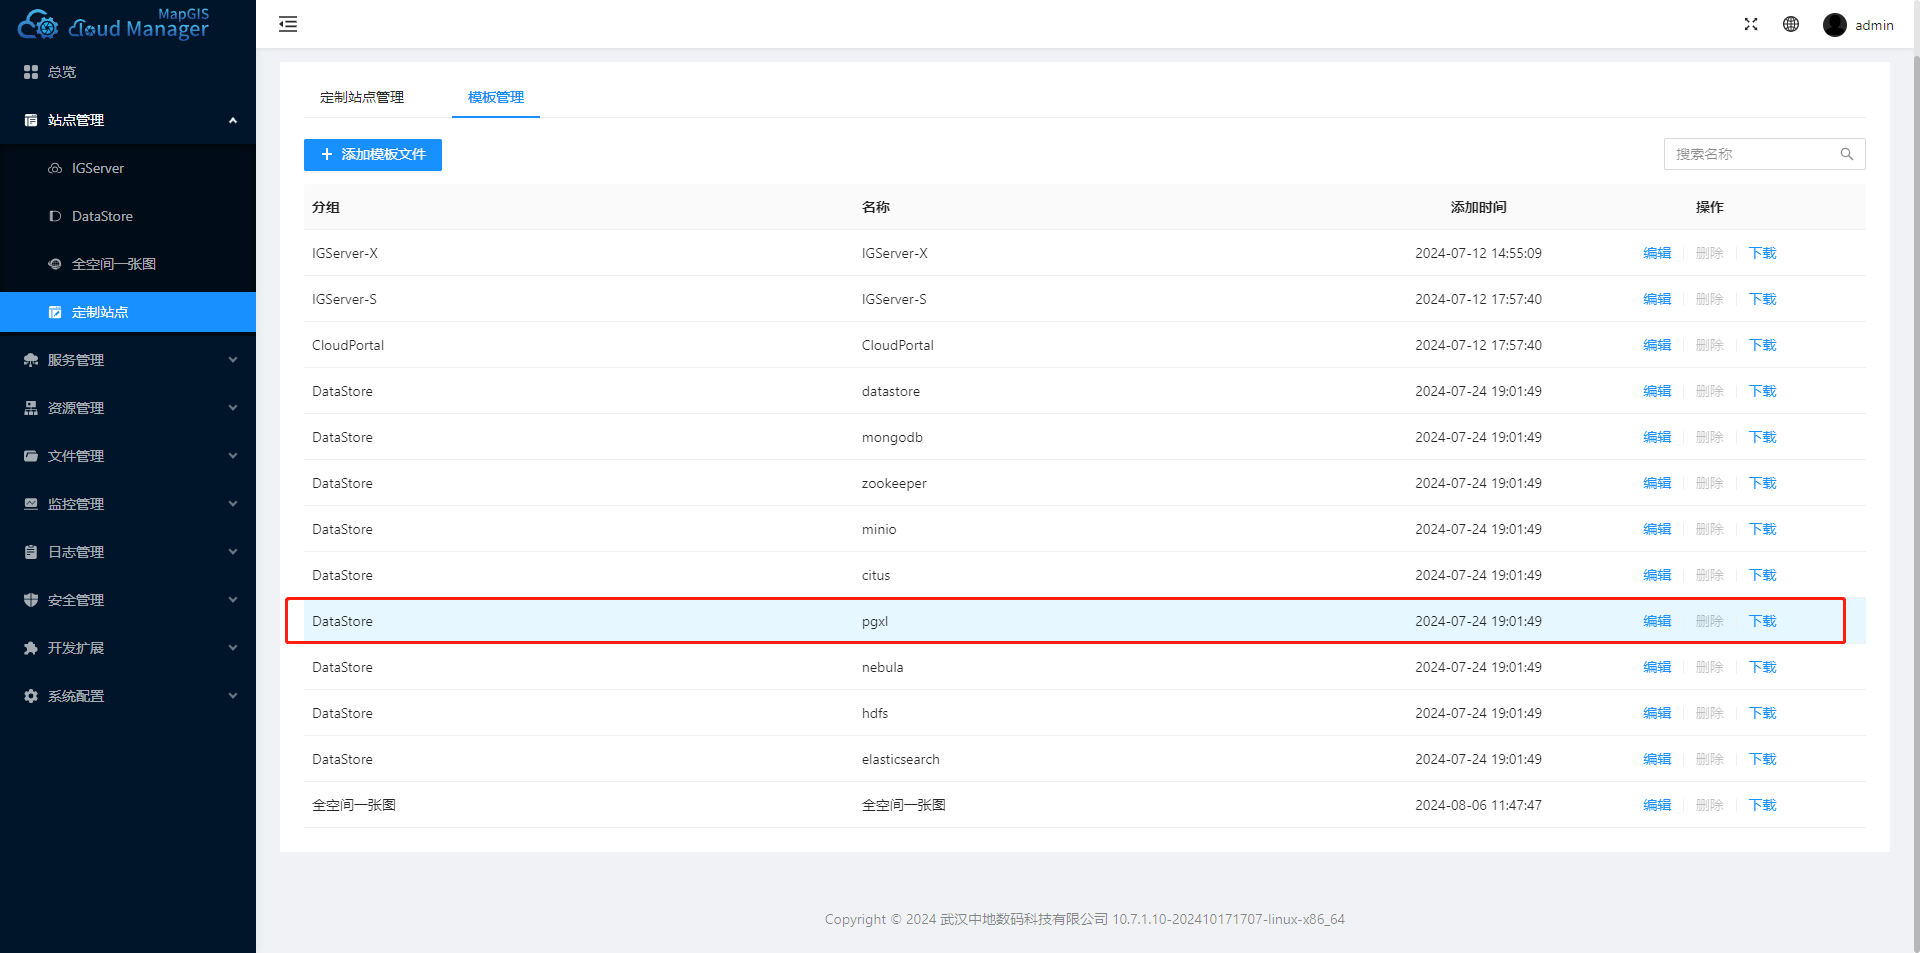The image size is (1920, 953).
Task: Edit the datastore template row
Action: [x=1657, y=391]
